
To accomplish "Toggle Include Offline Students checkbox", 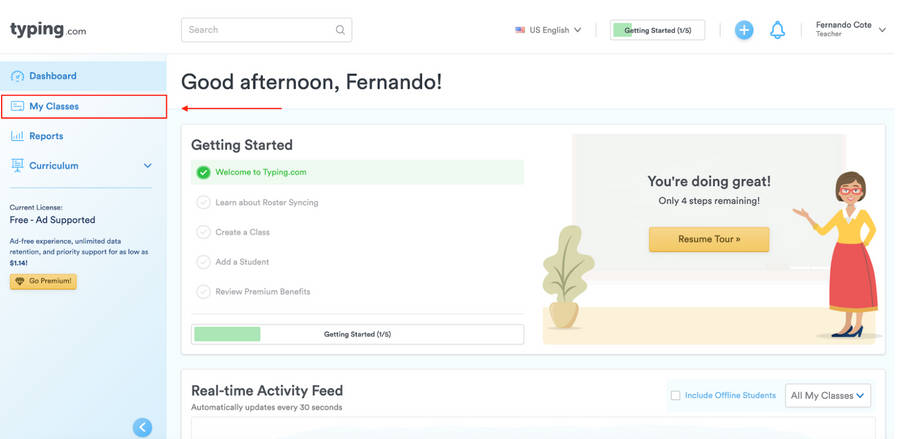I will pos(675,396).
